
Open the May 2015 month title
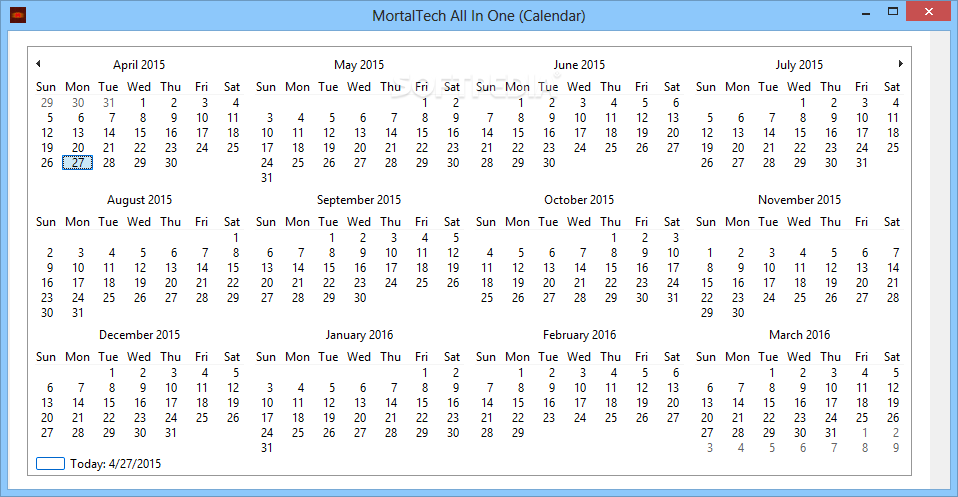(359, 65)
